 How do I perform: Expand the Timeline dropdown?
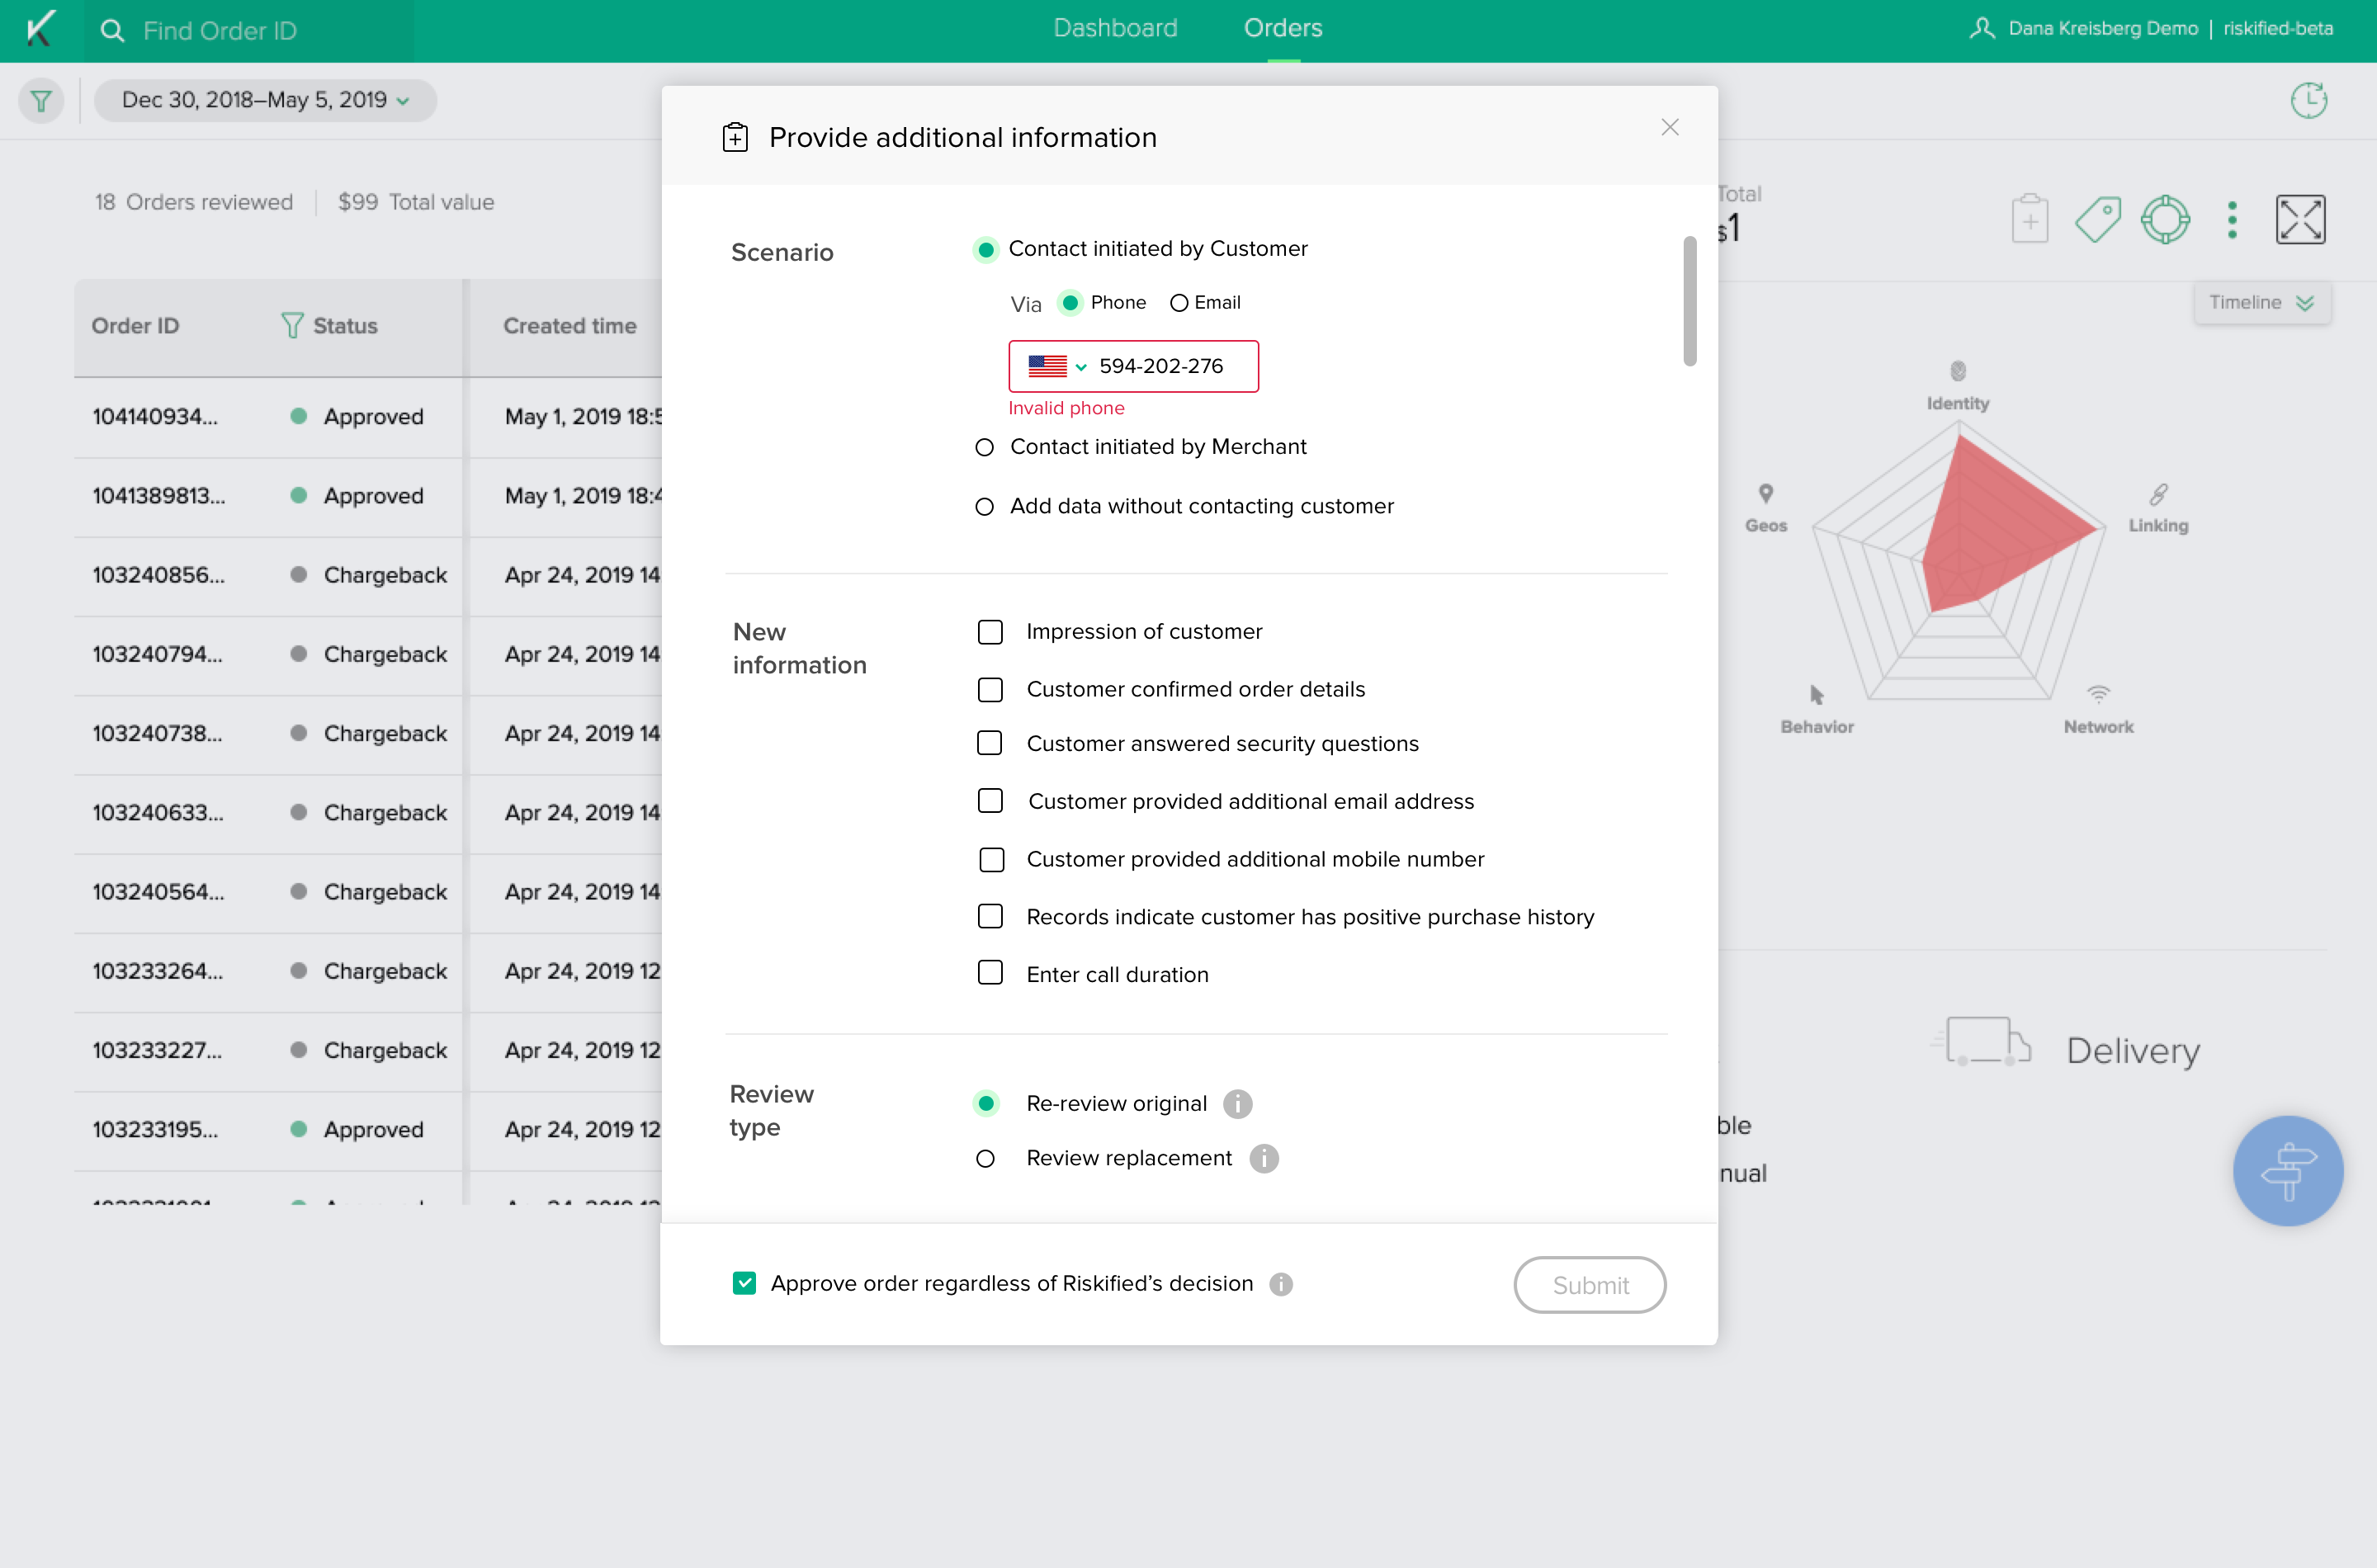(x=2262, y=303)
